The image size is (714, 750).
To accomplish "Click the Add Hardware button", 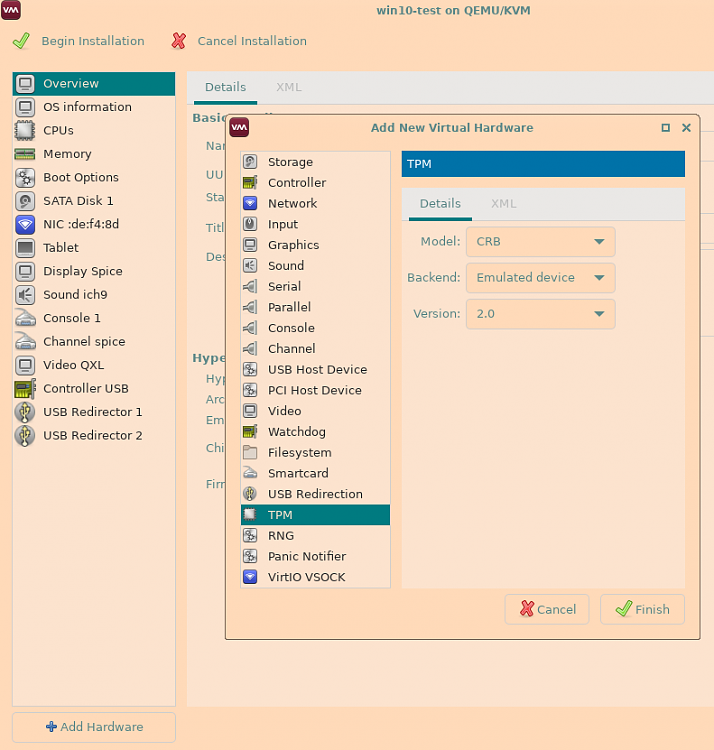I will 94,727.
